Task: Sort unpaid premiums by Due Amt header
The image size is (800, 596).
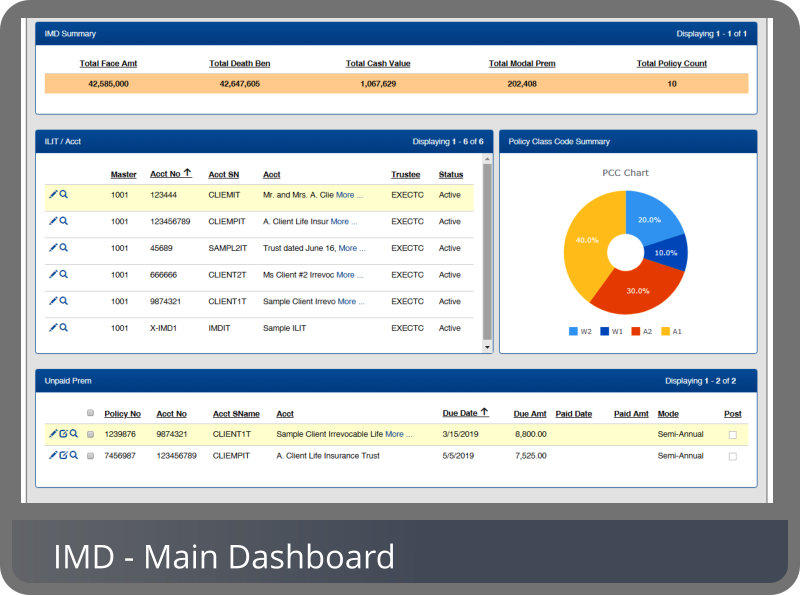Action: [530, 413]
